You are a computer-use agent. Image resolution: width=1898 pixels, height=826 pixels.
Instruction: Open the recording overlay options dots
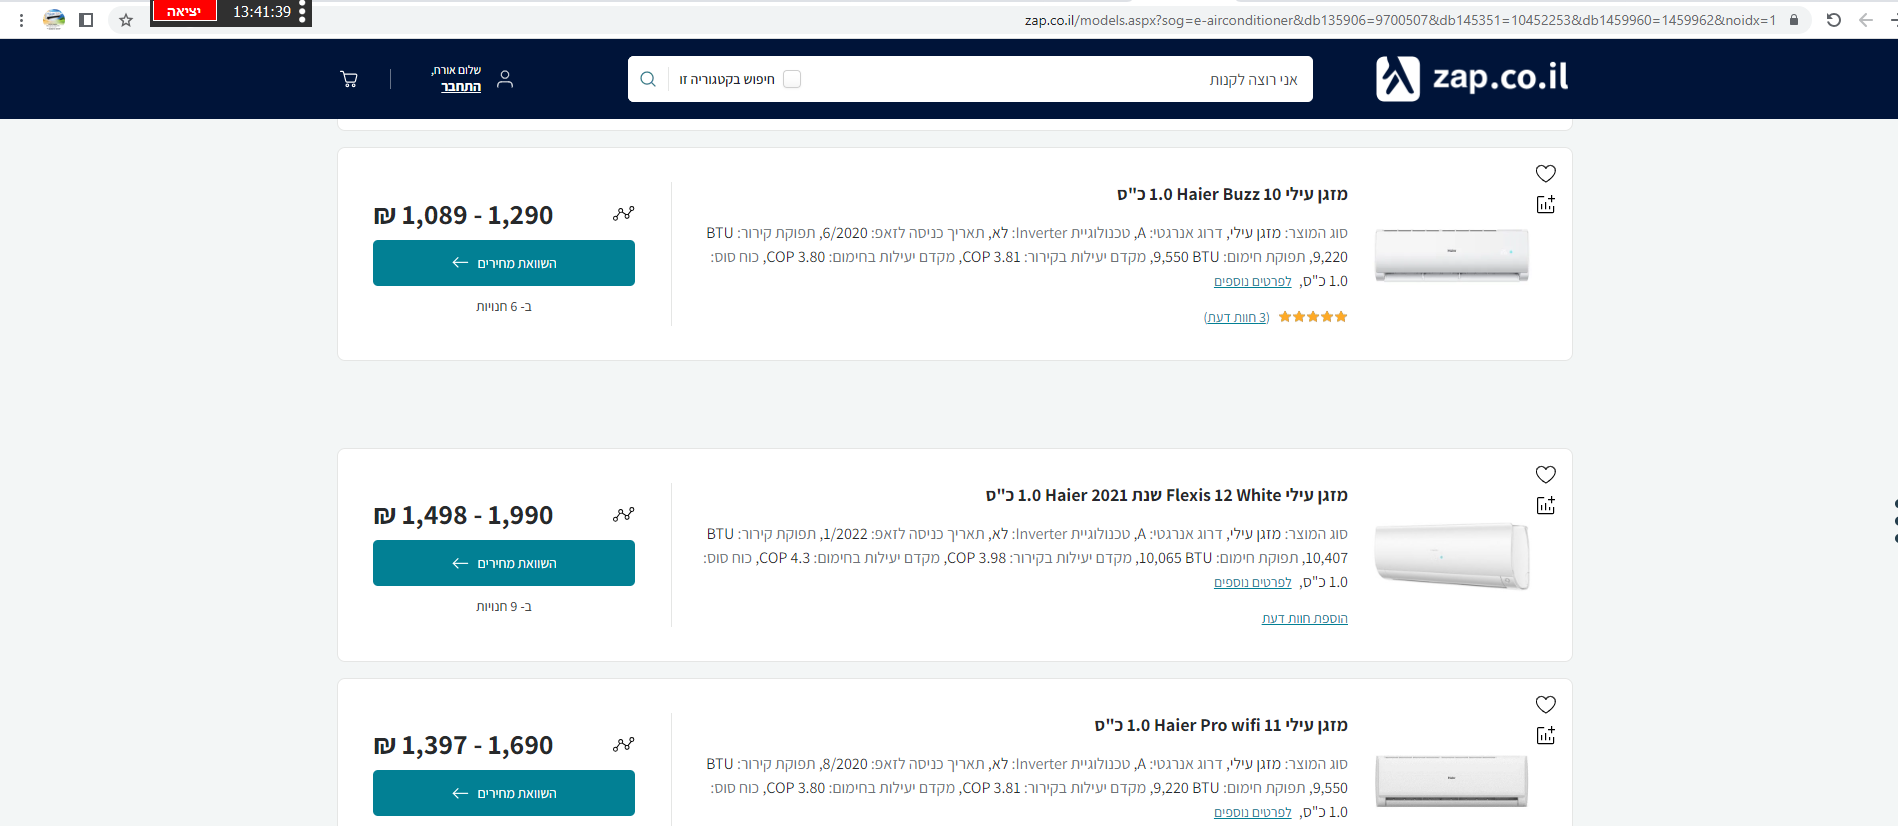(302, 12)
